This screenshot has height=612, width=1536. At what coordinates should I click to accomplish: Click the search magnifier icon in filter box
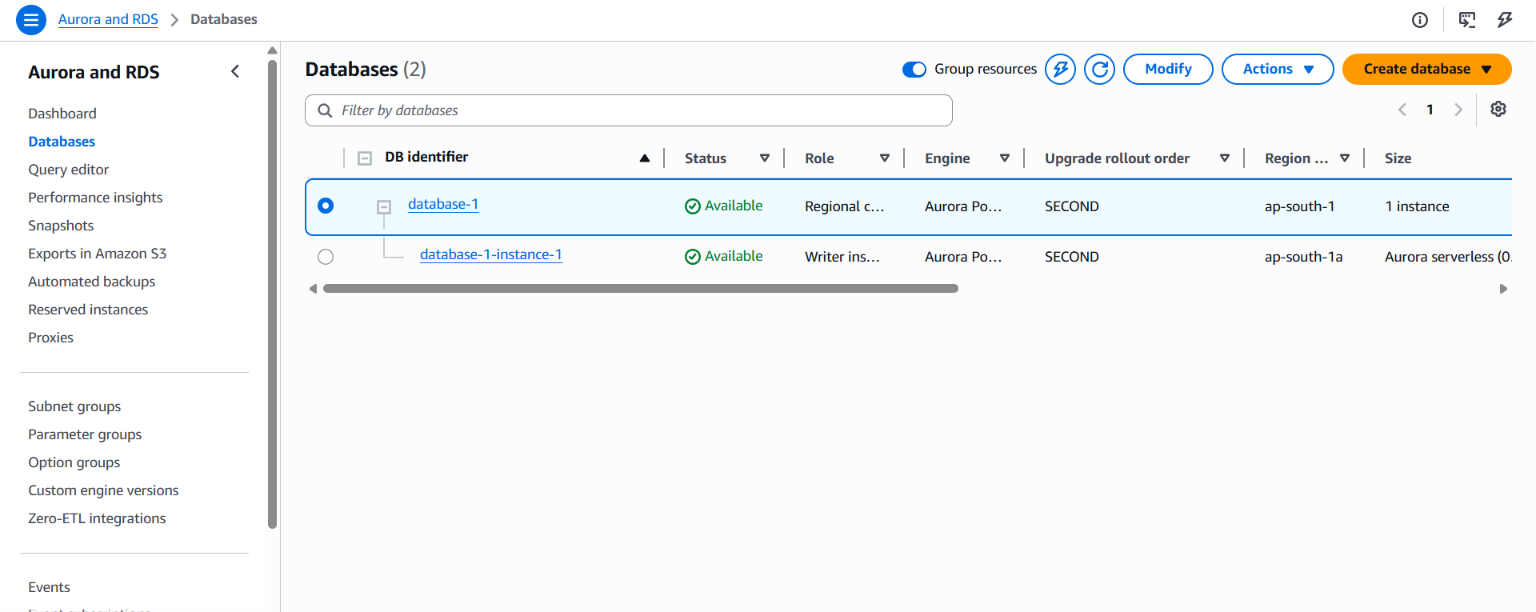coord(324,111)
